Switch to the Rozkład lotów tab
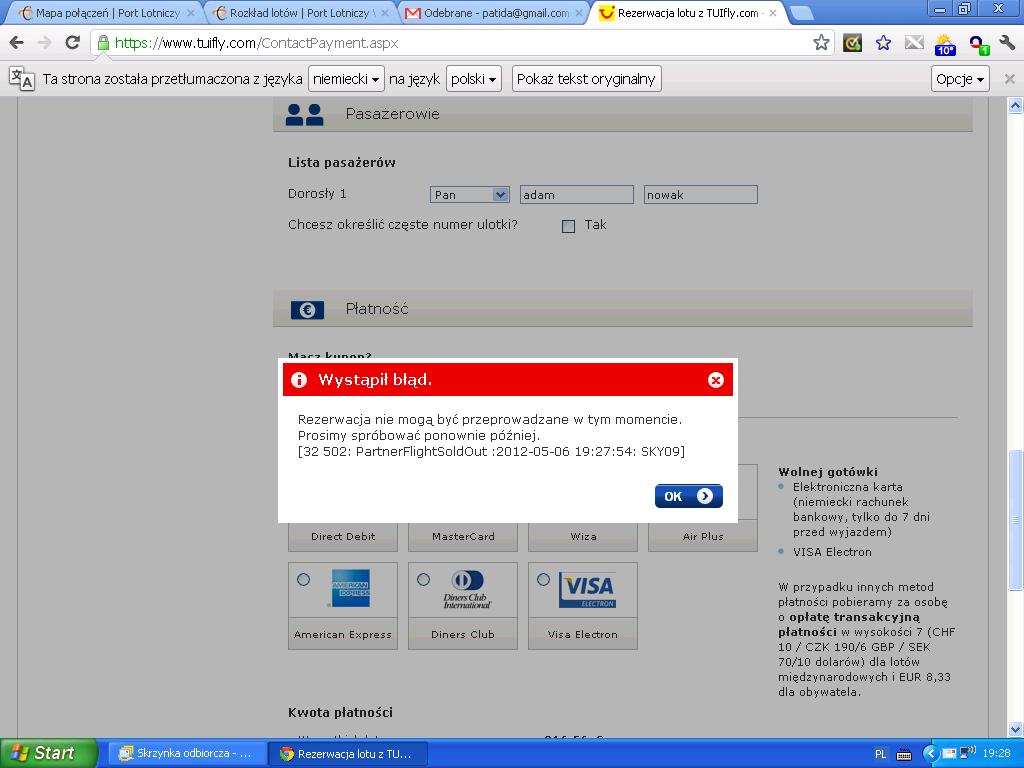1024x768 pixels. (300, 13)
